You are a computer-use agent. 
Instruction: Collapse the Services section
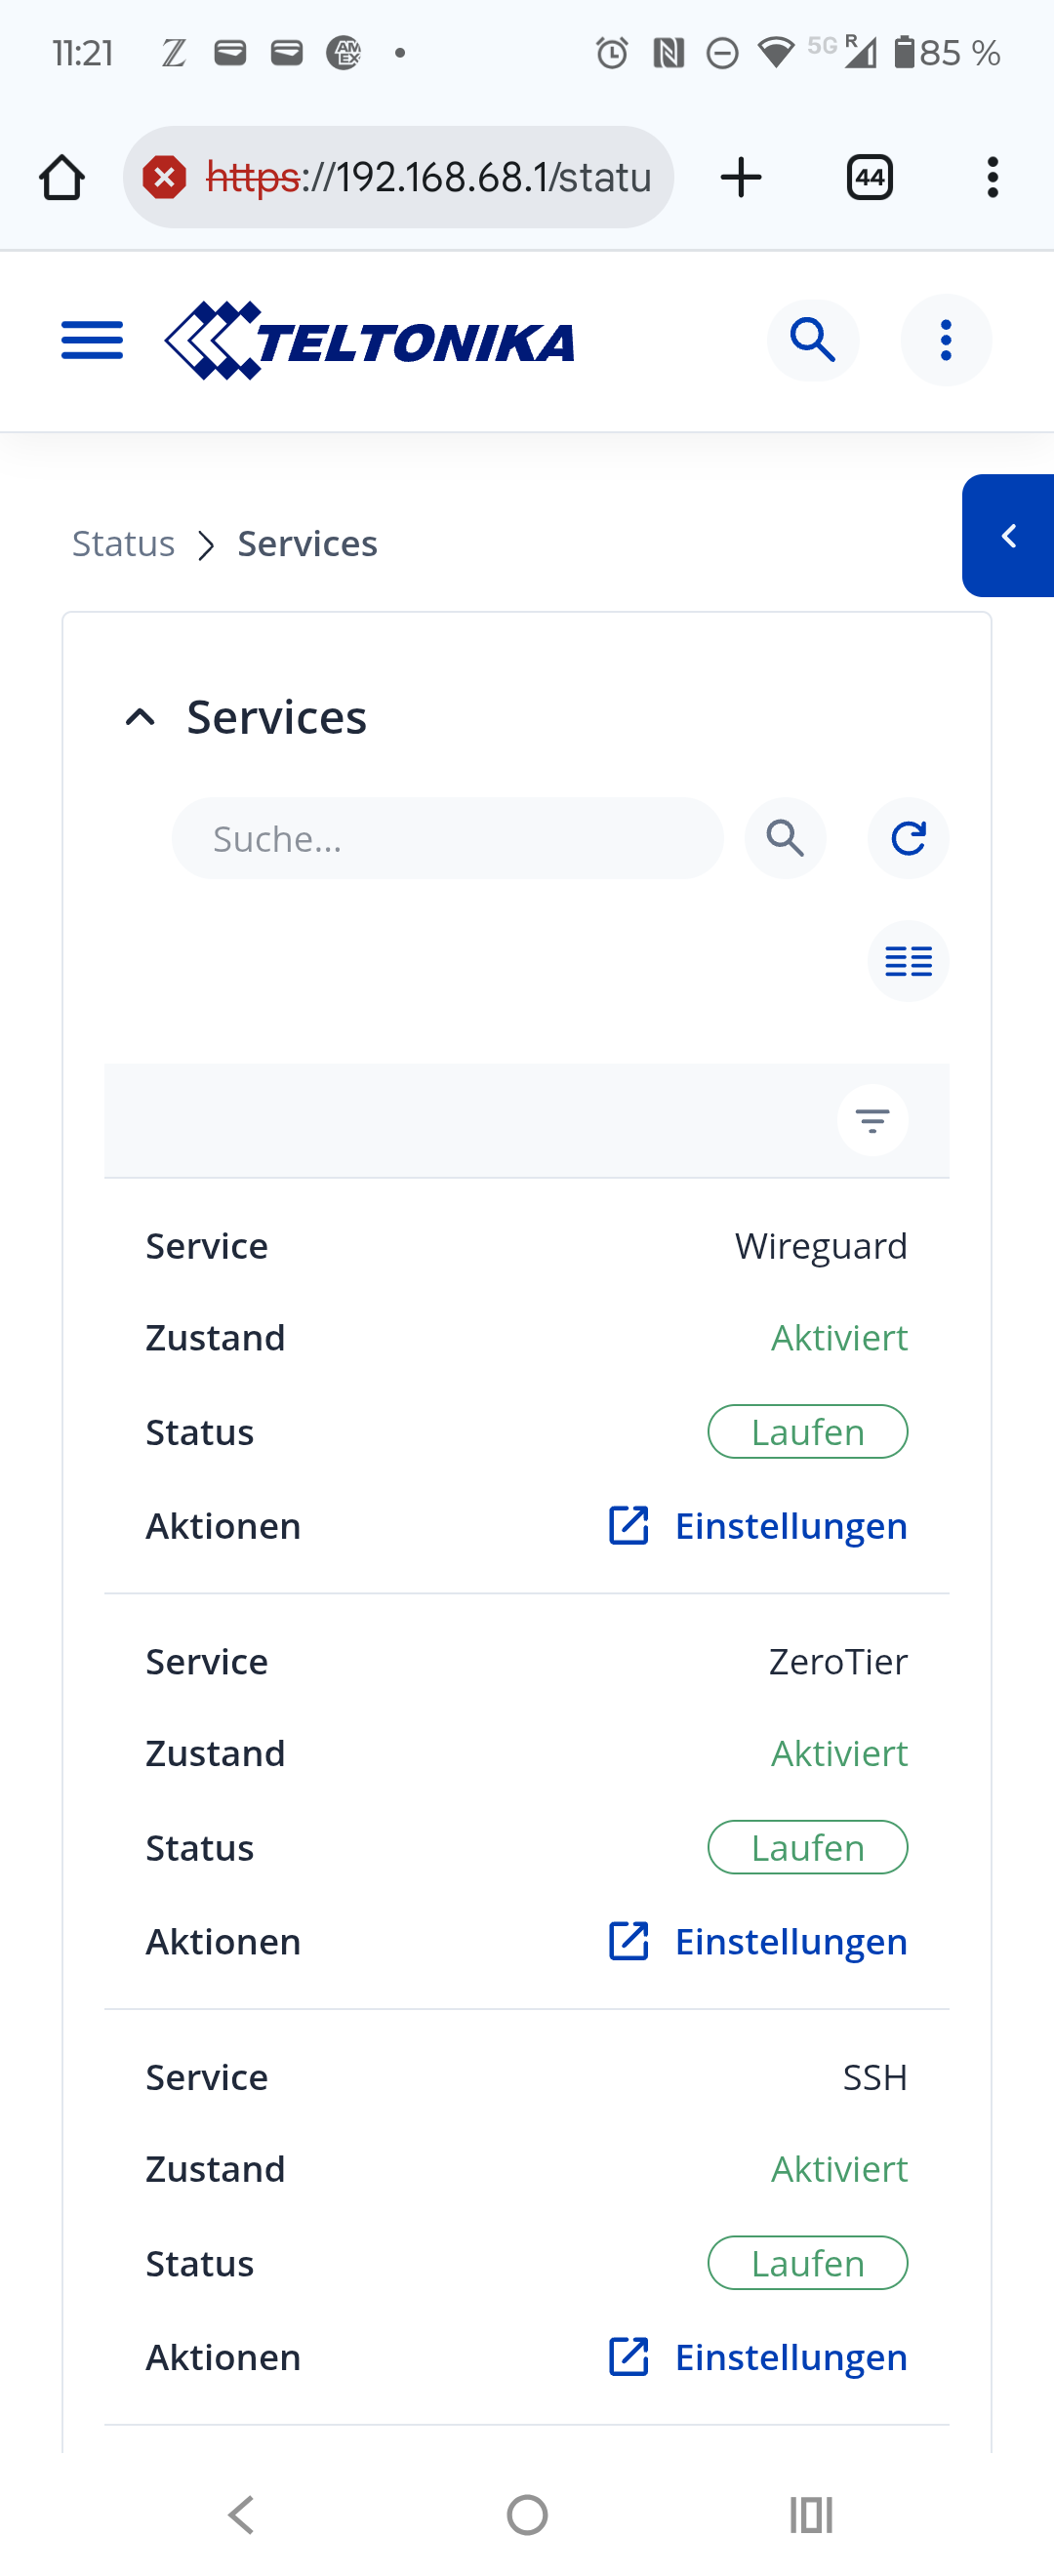pyautogui.click(x=141, y=717)
